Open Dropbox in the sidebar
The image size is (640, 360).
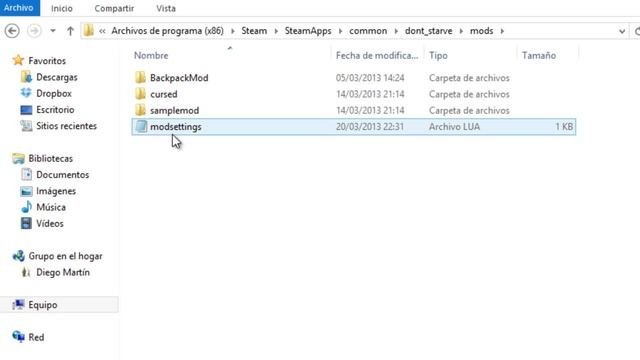[54, 93]
